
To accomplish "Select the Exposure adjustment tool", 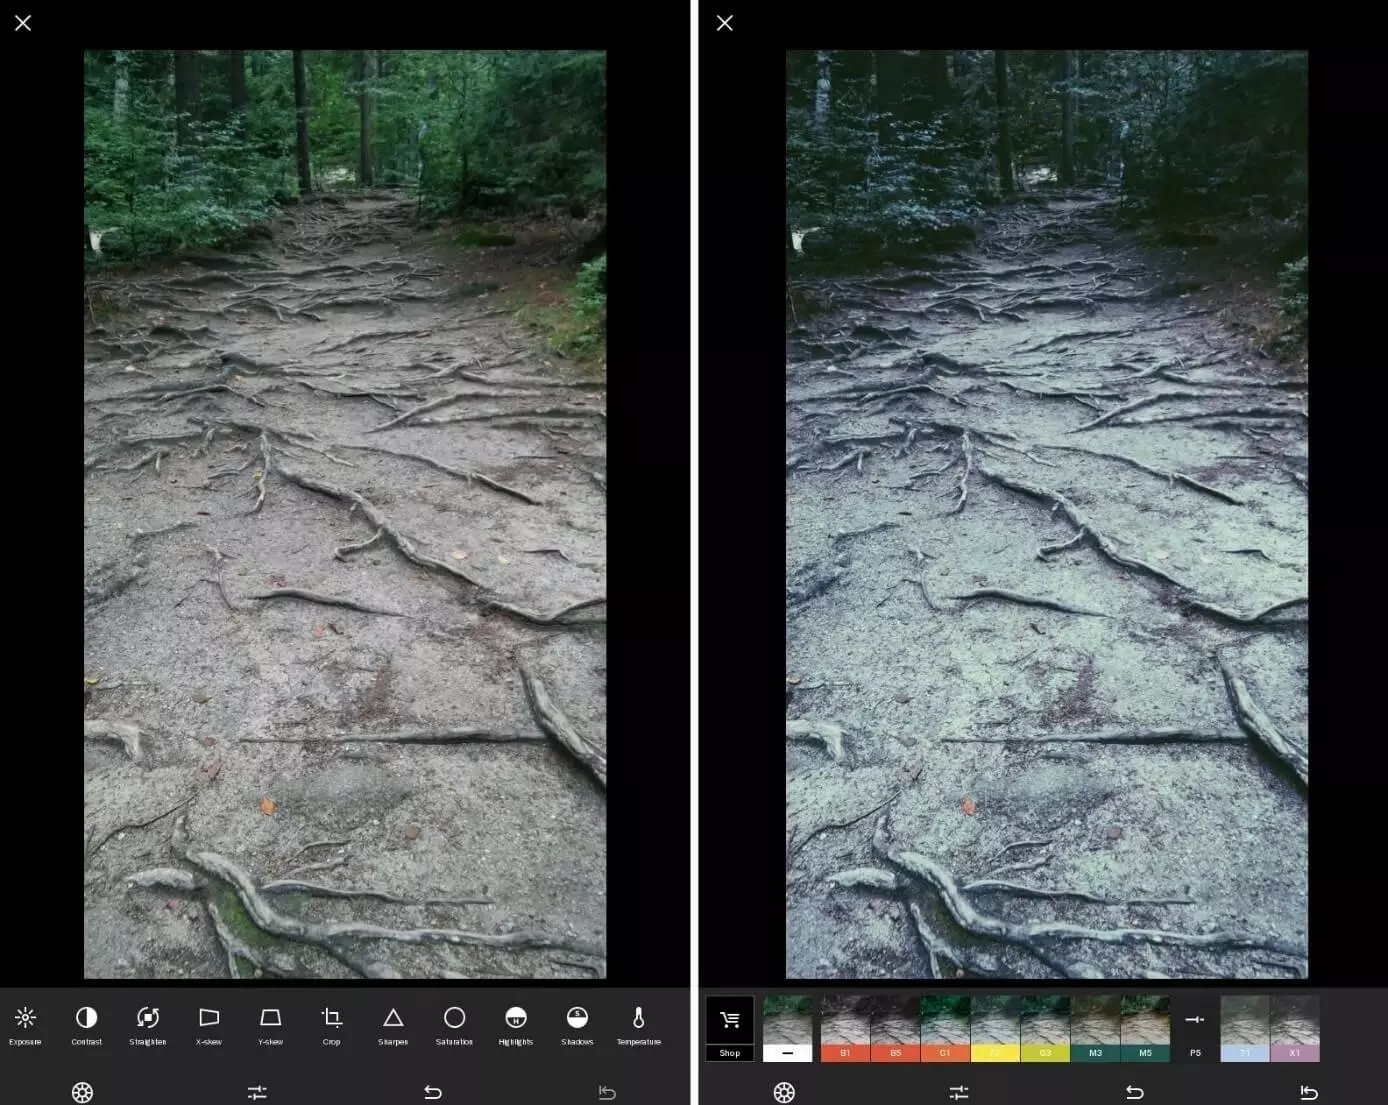I will click(25, 1024).
